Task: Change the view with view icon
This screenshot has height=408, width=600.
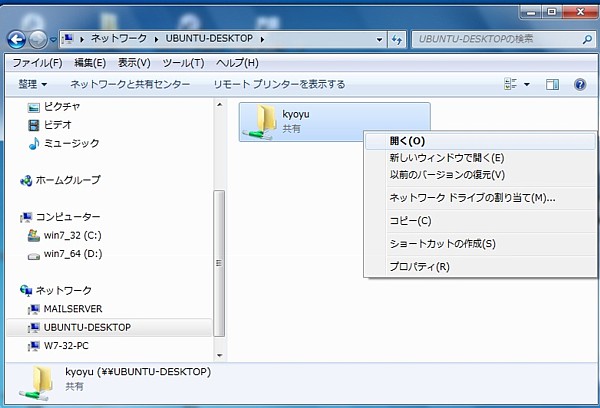Action: coord(510,84)
